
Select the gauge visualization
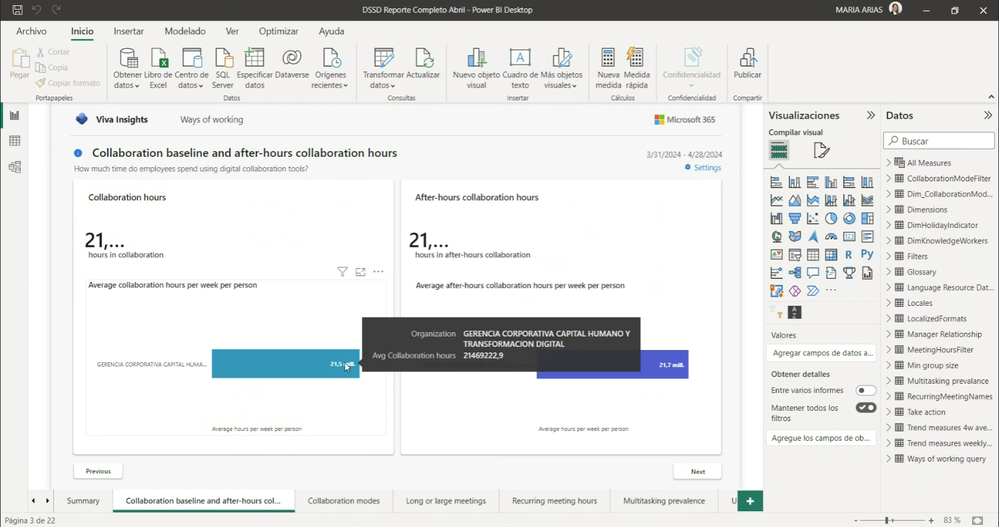click(x=831, y=236)
